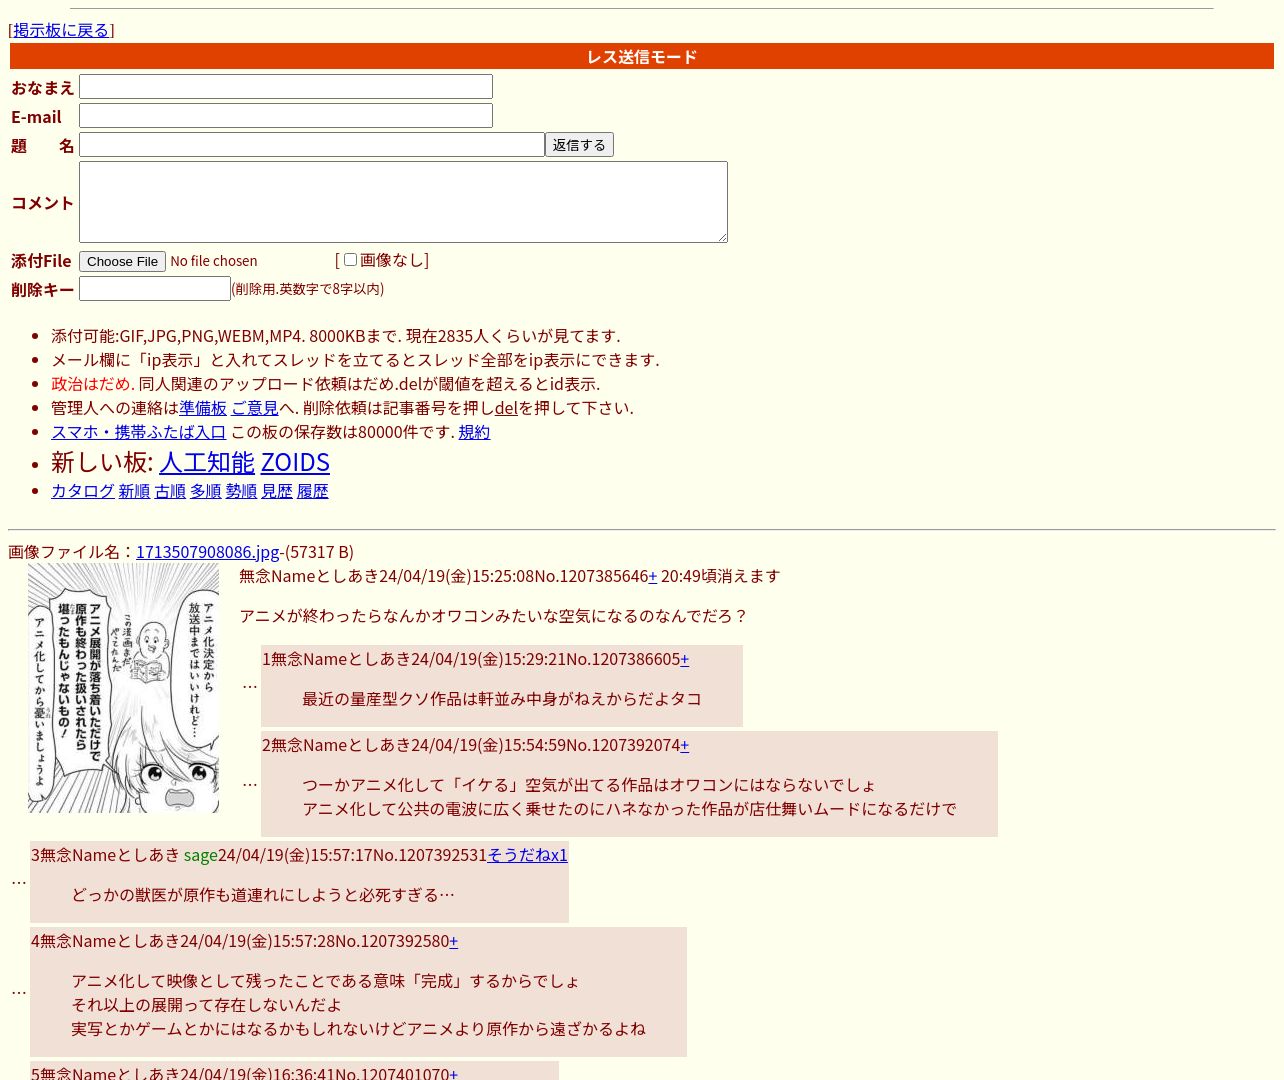
Task: Sort threads by 多順
Action: (206, 491)
